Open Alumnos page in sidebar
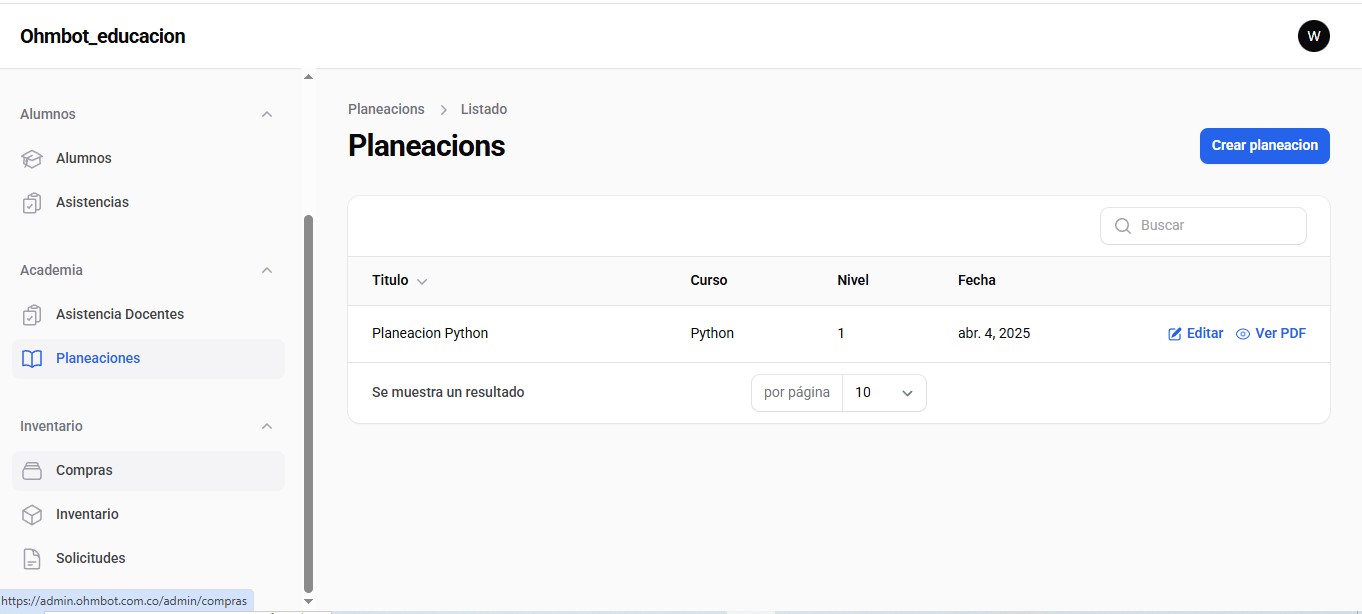This screenshot has width=1362, height=614. (148, 158)
